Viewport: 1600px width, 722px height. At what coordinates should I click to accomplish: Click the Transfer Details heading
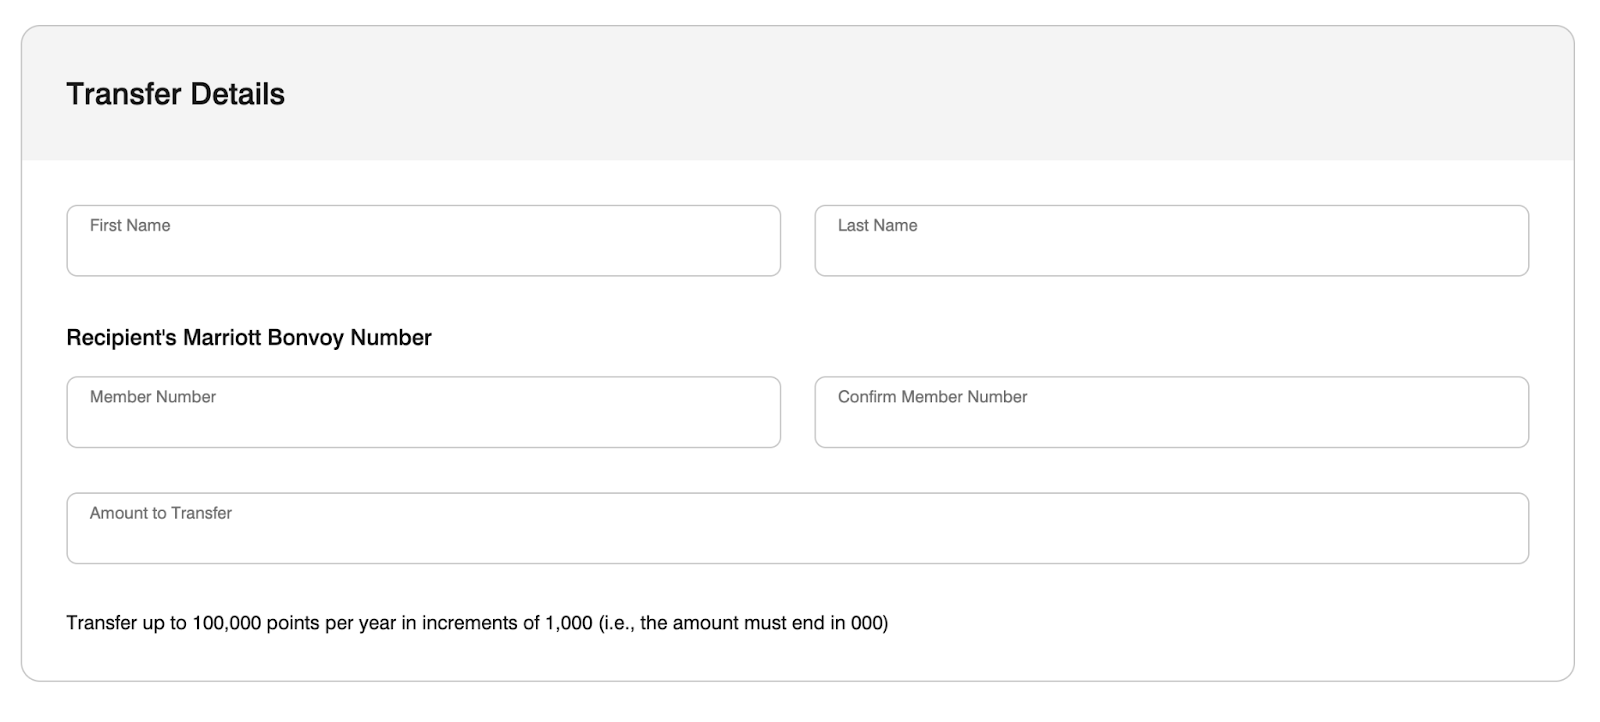(175, 94)
